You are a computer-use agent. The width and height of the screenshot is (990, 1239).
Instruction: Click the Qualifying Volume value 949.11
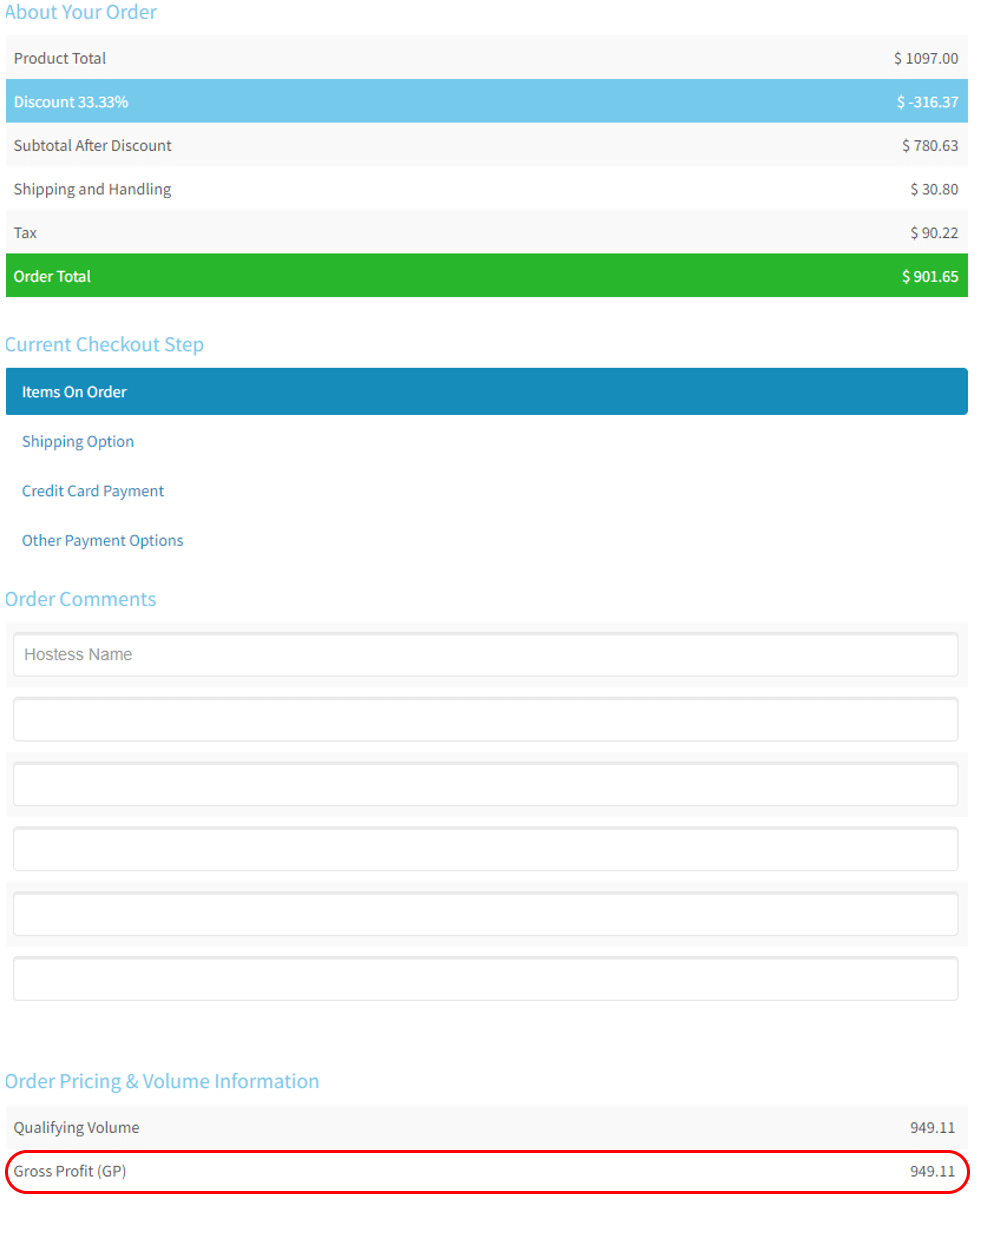[932, 1127]
